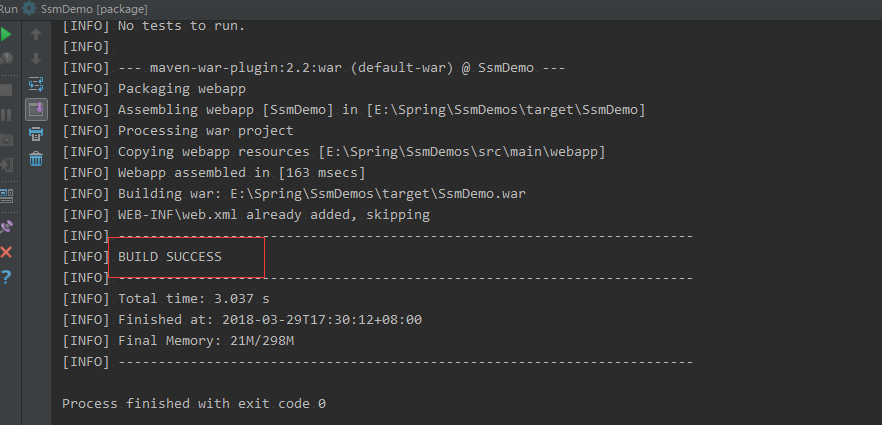Click the Dump Threads camera icon
The height and width of the screenshot is (425, 882).
pyautogui.click(x=6, y=140)
